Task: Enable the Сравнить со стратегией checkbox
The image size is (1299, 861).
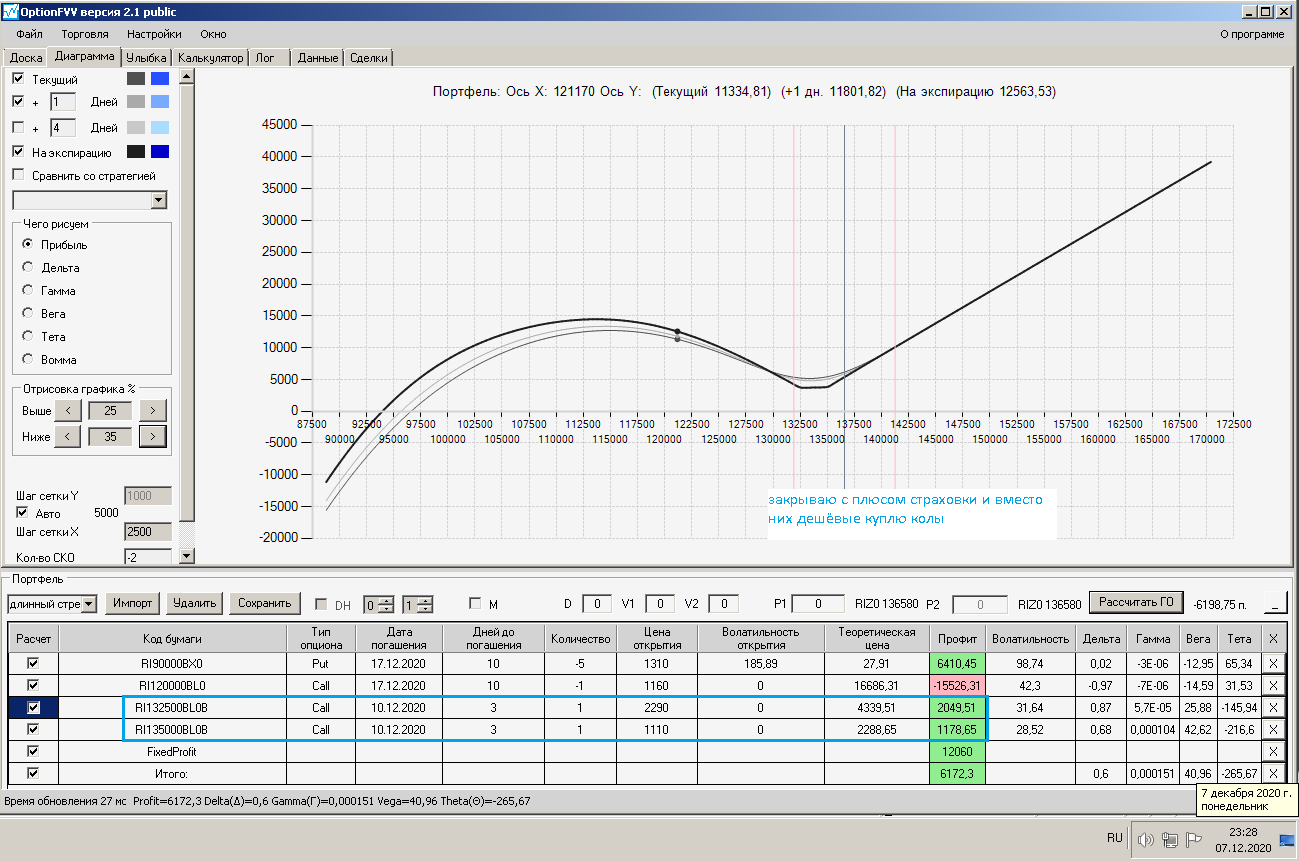Action: [19, 175]
